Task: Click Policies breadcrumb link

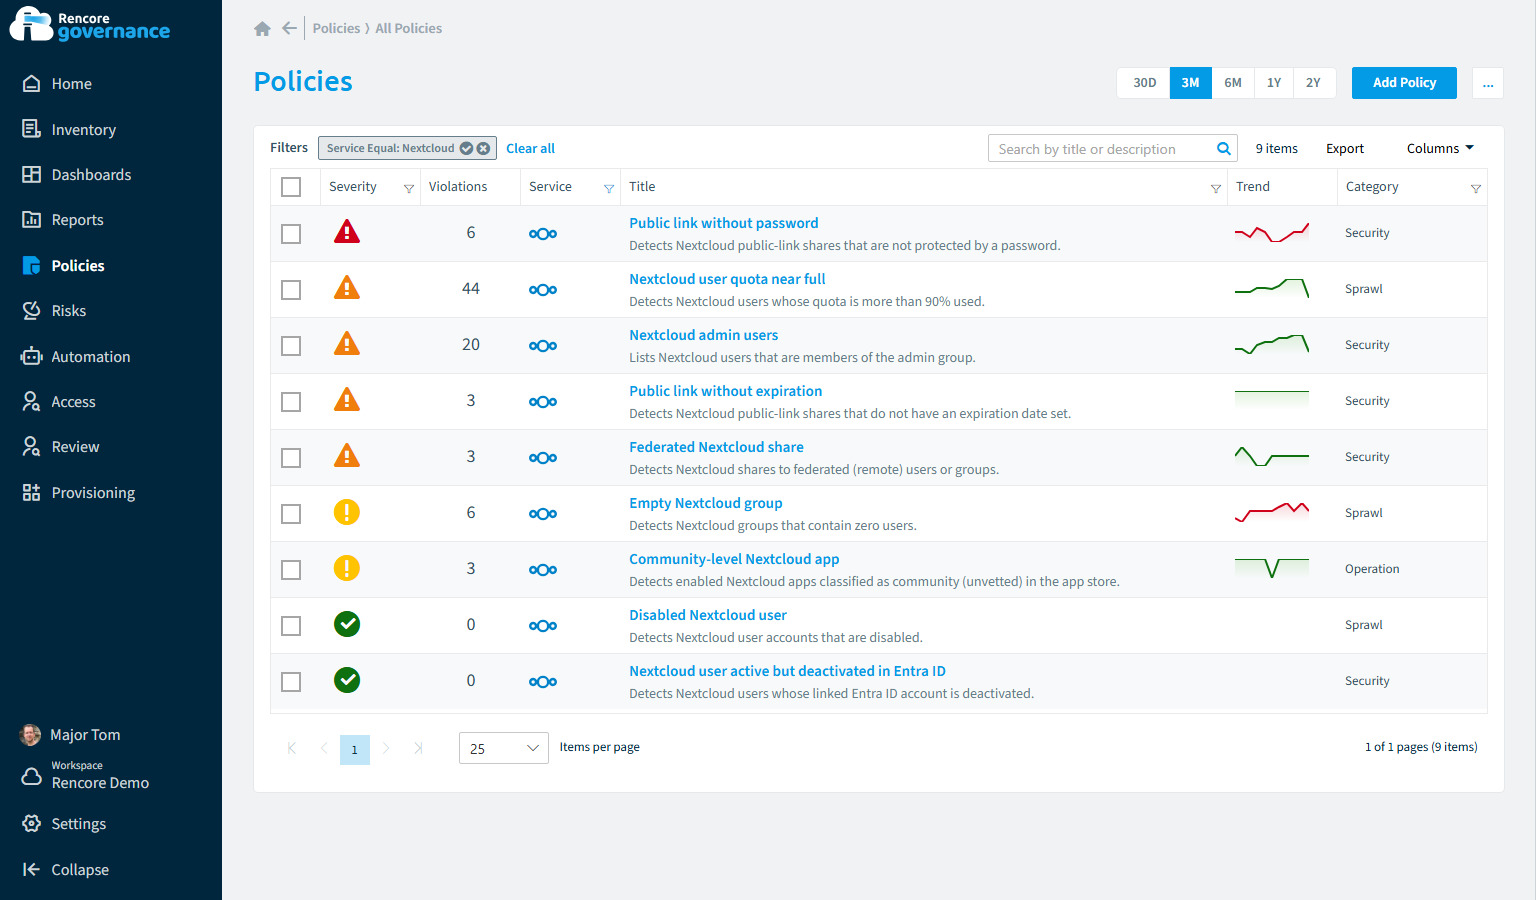Action: pyautogui.click(x=336, y=29)
